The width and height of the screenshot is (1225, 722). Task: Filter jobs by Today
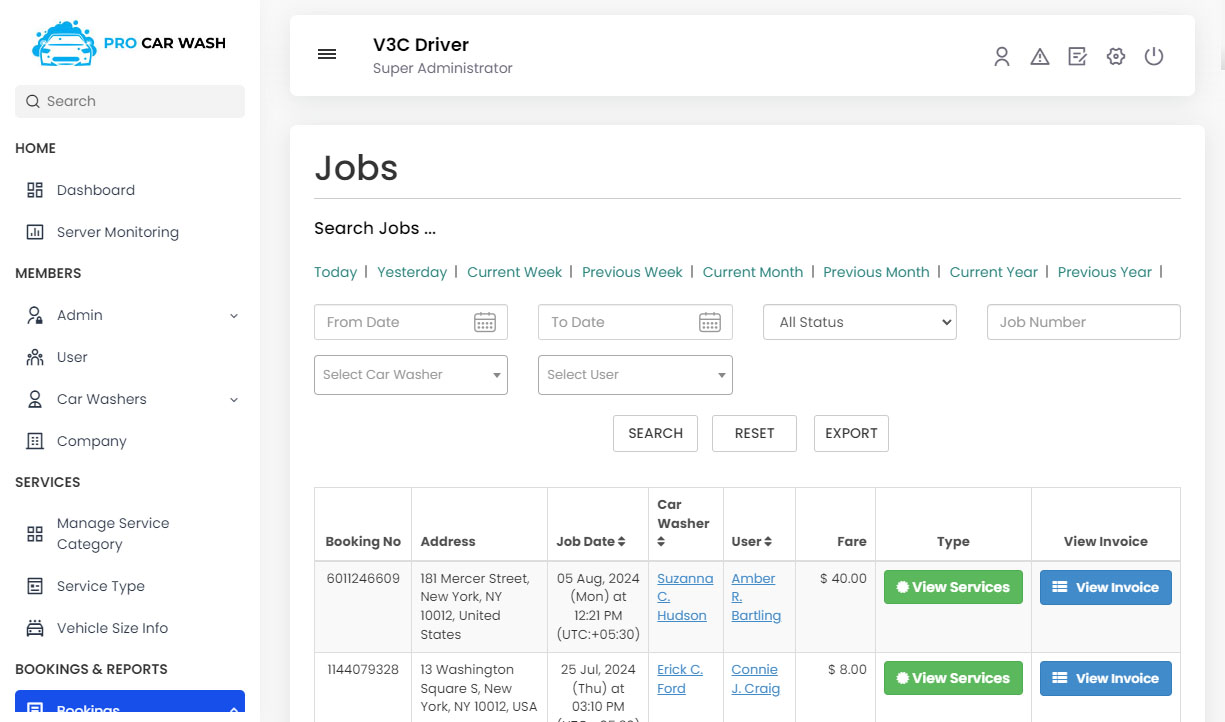point(335,272)
